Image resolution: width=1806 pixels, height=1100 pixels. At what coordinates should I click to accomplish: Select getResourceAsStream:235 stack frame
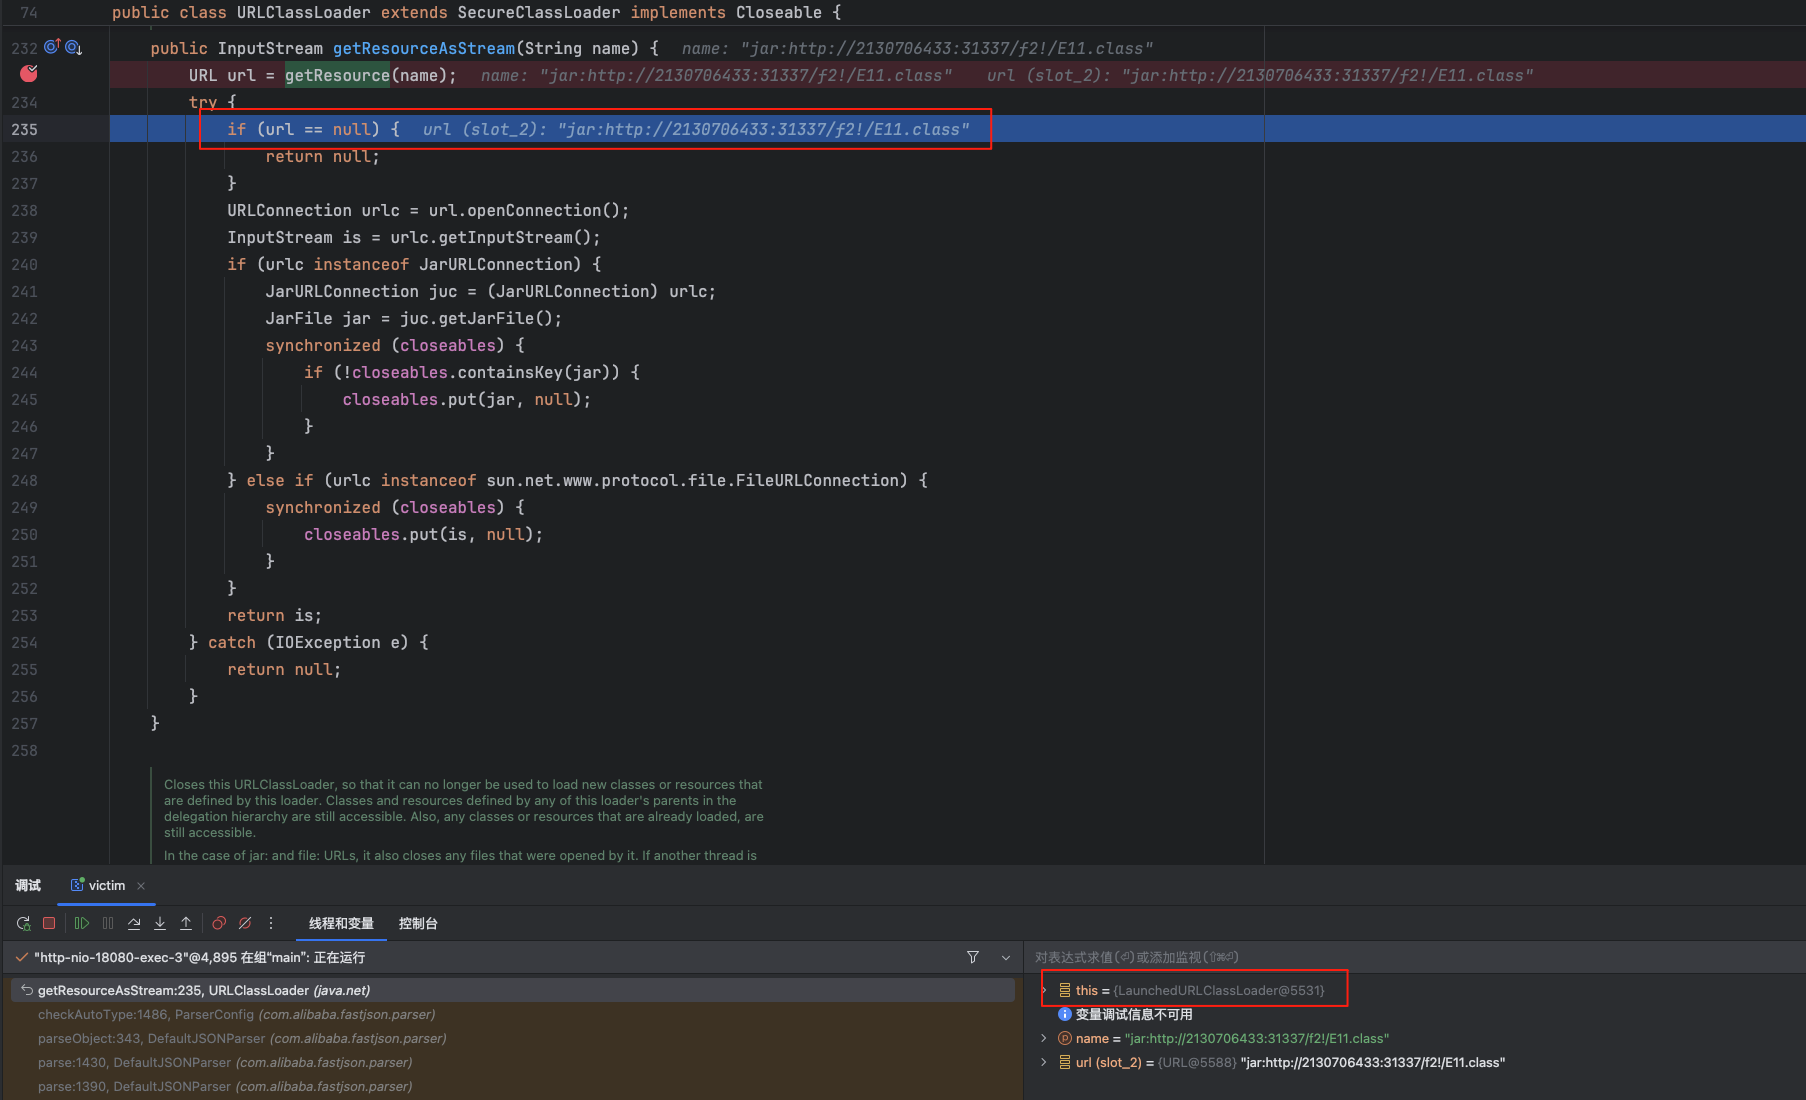tap(513, 990)
